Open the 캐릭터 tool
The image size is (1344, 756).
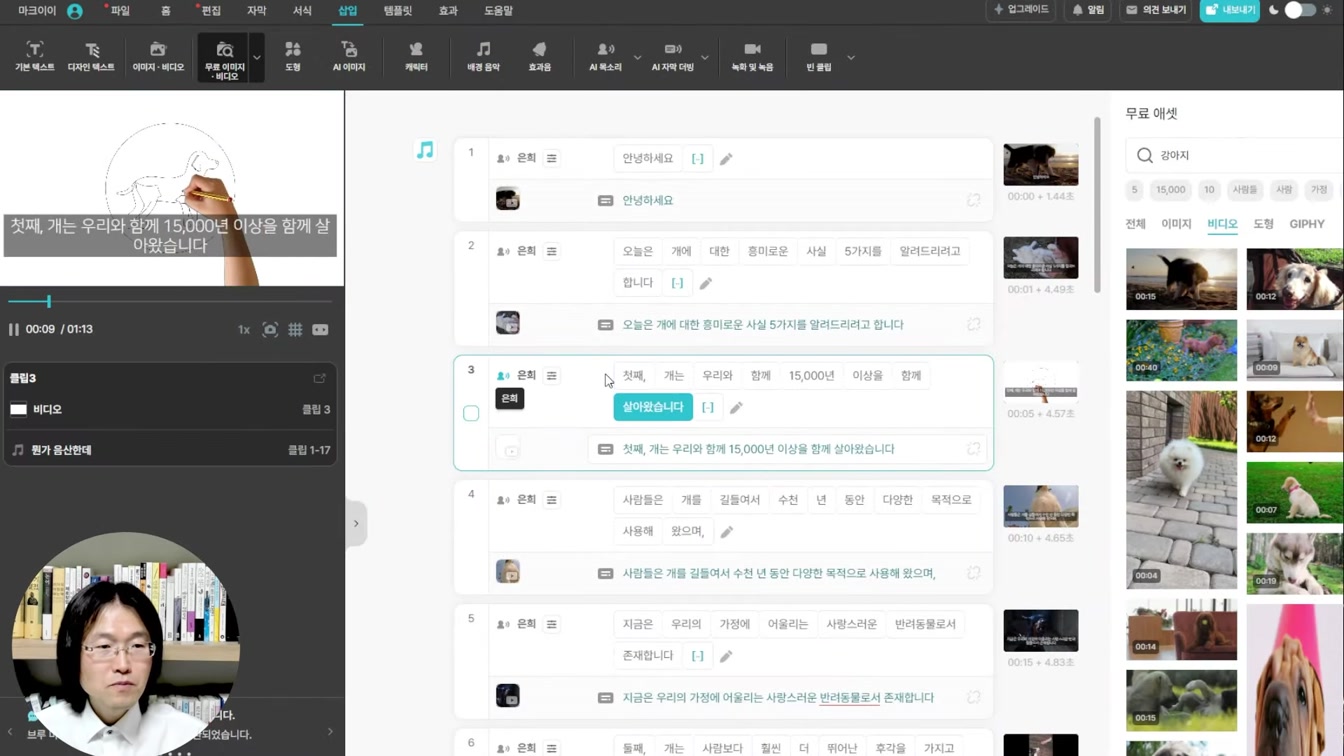pyautogui.click(x=416, y=57)
